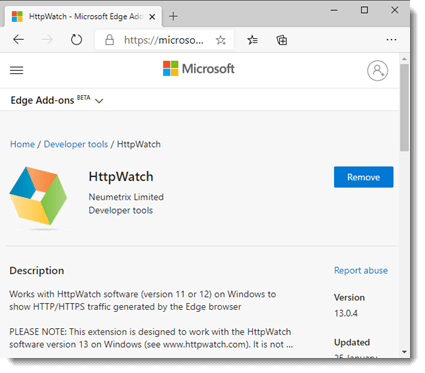Open the Collections icon
This screenshot has width=425, height=373.
[x=282, y=40]
